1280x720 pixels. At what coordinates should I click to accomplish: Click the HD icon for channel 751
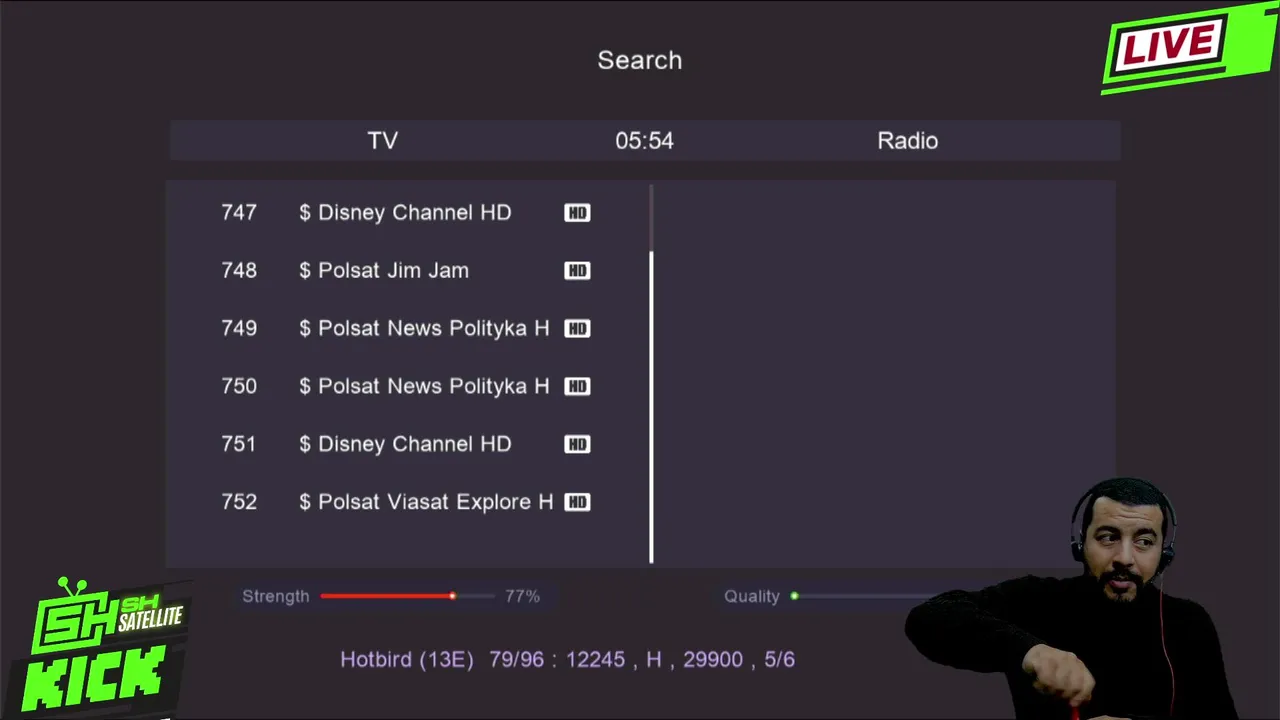click(x=577, y=445)
